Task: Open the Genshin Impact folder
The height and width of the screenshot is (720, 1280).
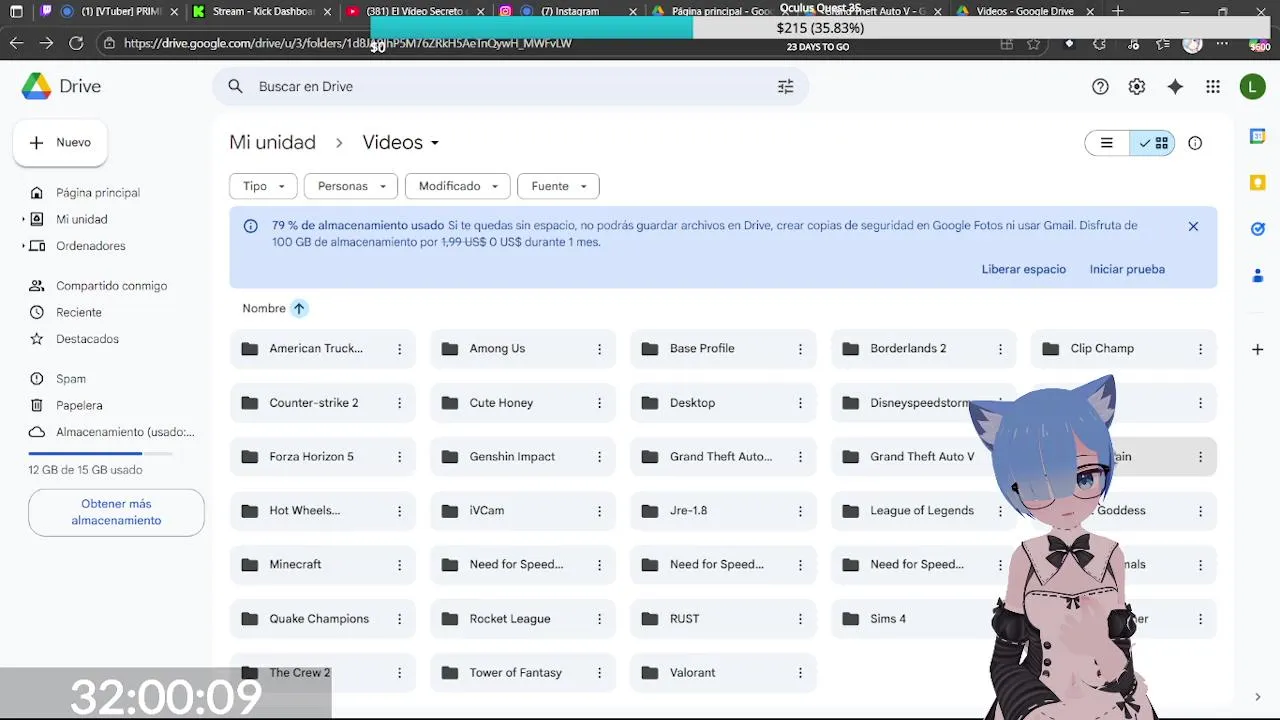Action: click(522, 457)
